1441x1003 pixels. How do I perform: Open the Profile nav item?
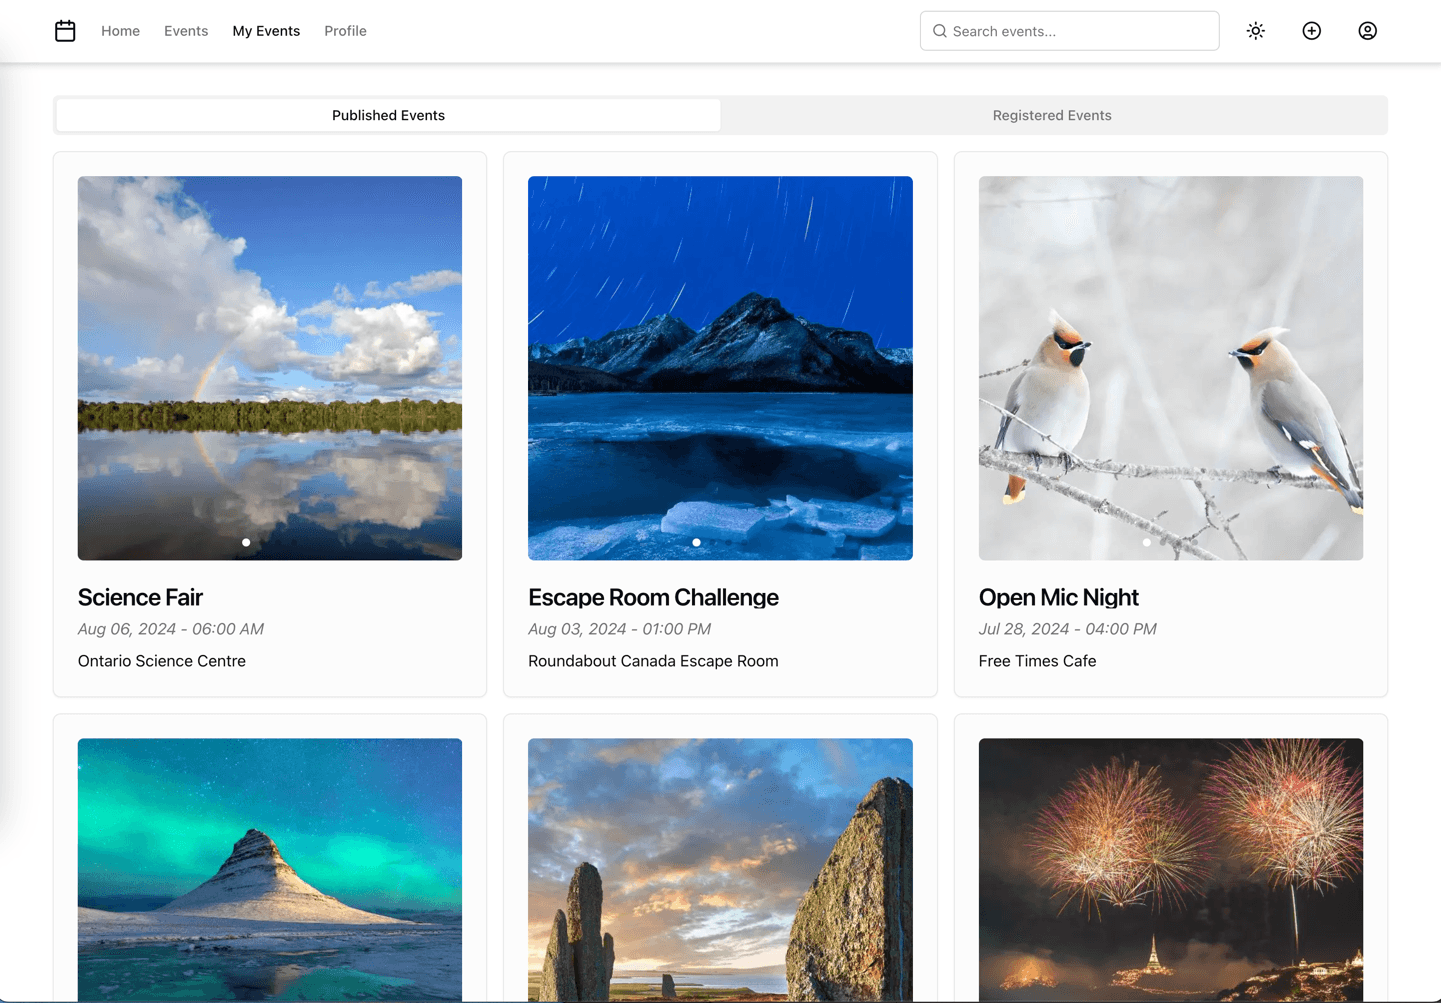(345, 31)
